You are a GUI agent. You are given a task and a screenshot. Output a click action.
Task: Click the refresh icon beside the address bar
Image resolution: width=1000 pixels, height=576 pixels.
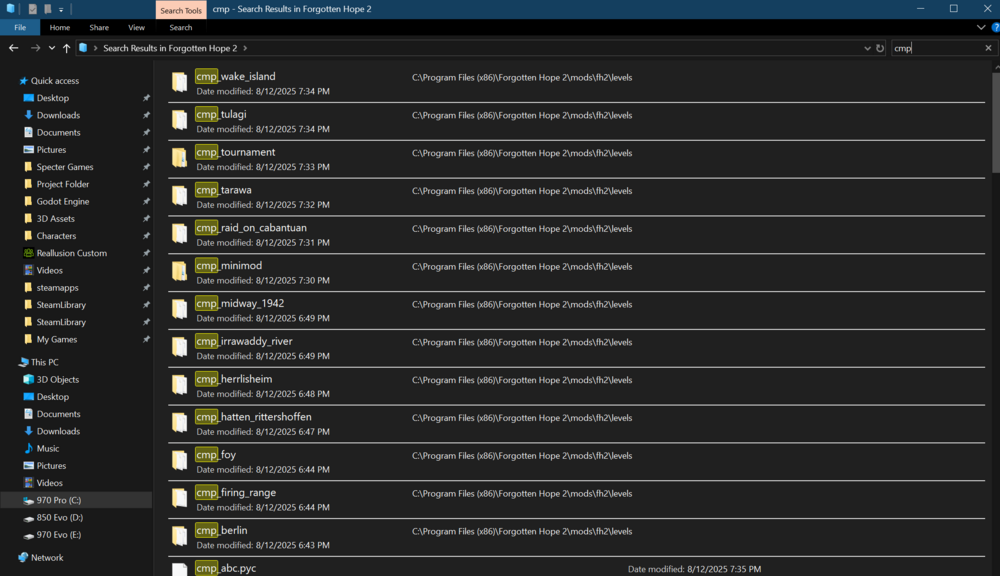tap(880, 47)
